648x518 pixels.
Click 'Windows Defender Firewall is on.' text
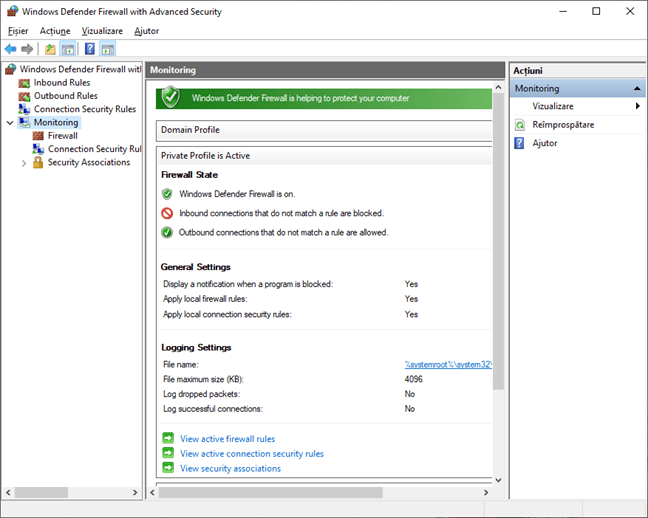237,194
